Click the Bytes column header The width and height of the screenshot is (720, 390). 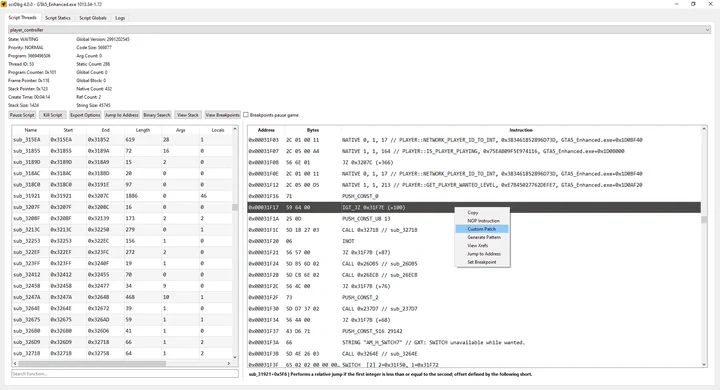313,130
